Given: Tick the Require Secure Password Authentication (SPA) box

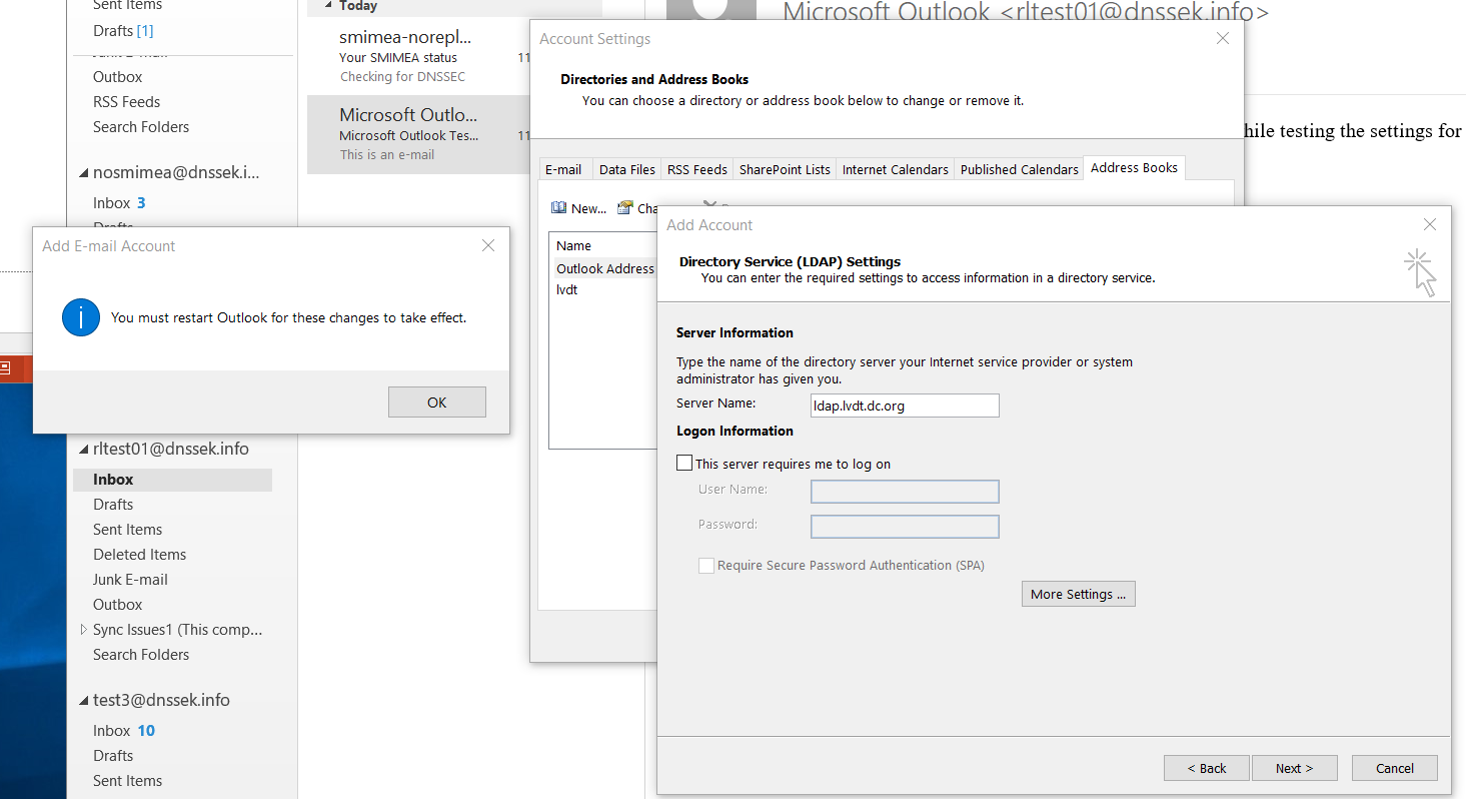Looking at the screenshot, I should tap(707, 565).
